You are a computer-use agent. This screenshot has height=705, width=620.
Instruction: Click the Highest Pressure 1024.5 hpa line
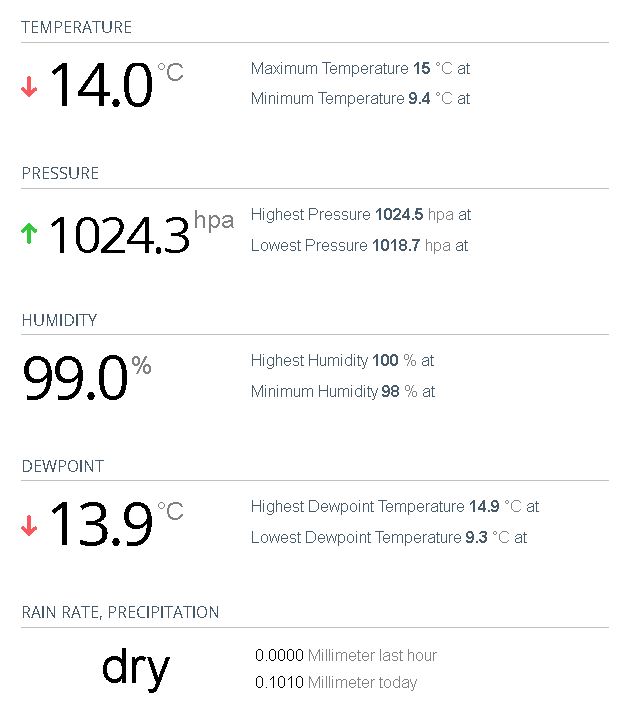pos(360,214)
